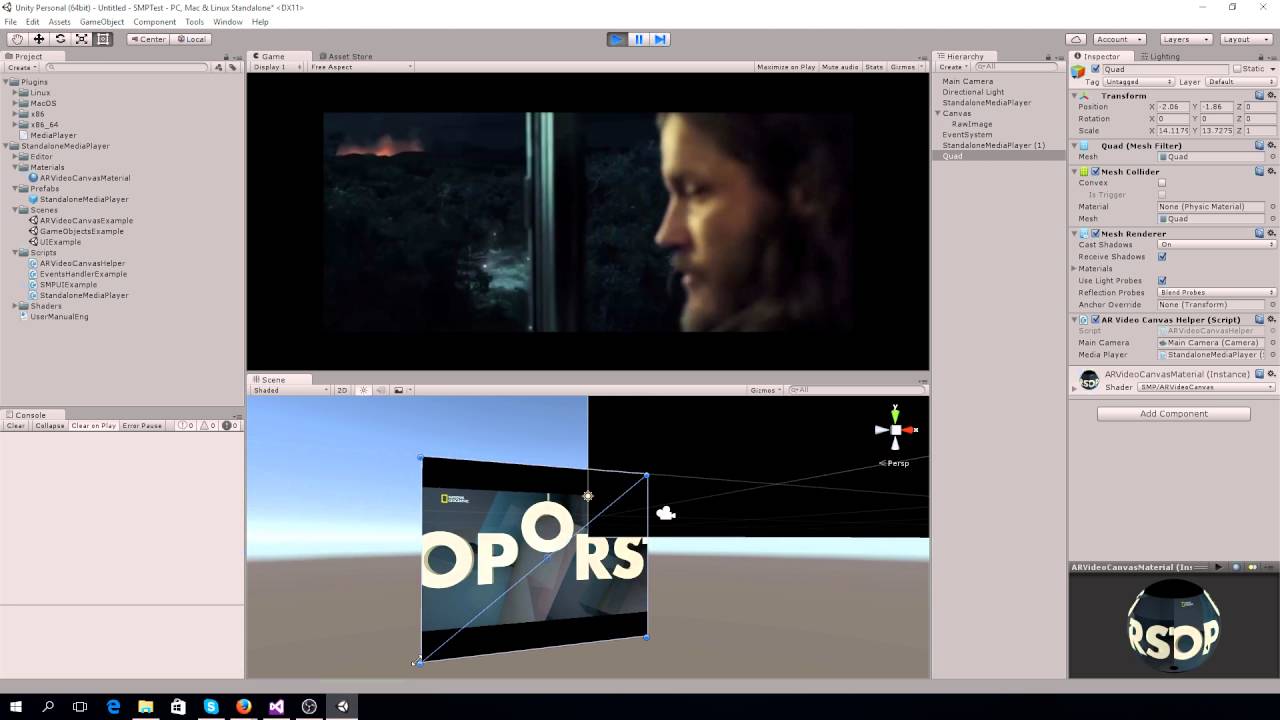The image size is (1280, 720).
Task: Open search by label filter in Project
Action: point(232,67)
